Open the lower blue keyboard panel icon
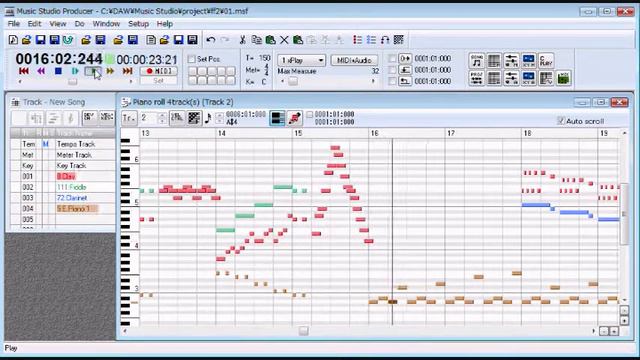The height and width of the screenshot is (360, 640). pos(529,78)
